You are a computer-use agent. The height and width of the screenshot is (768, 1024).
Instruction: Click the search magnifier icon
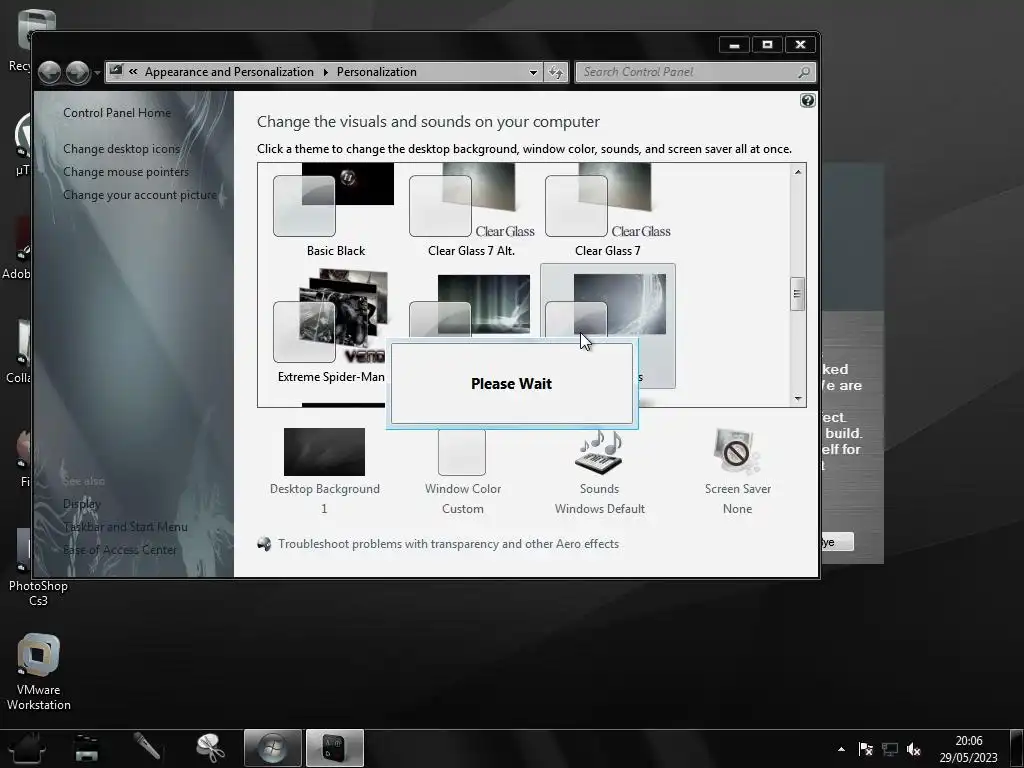click(x=804, y=72)
